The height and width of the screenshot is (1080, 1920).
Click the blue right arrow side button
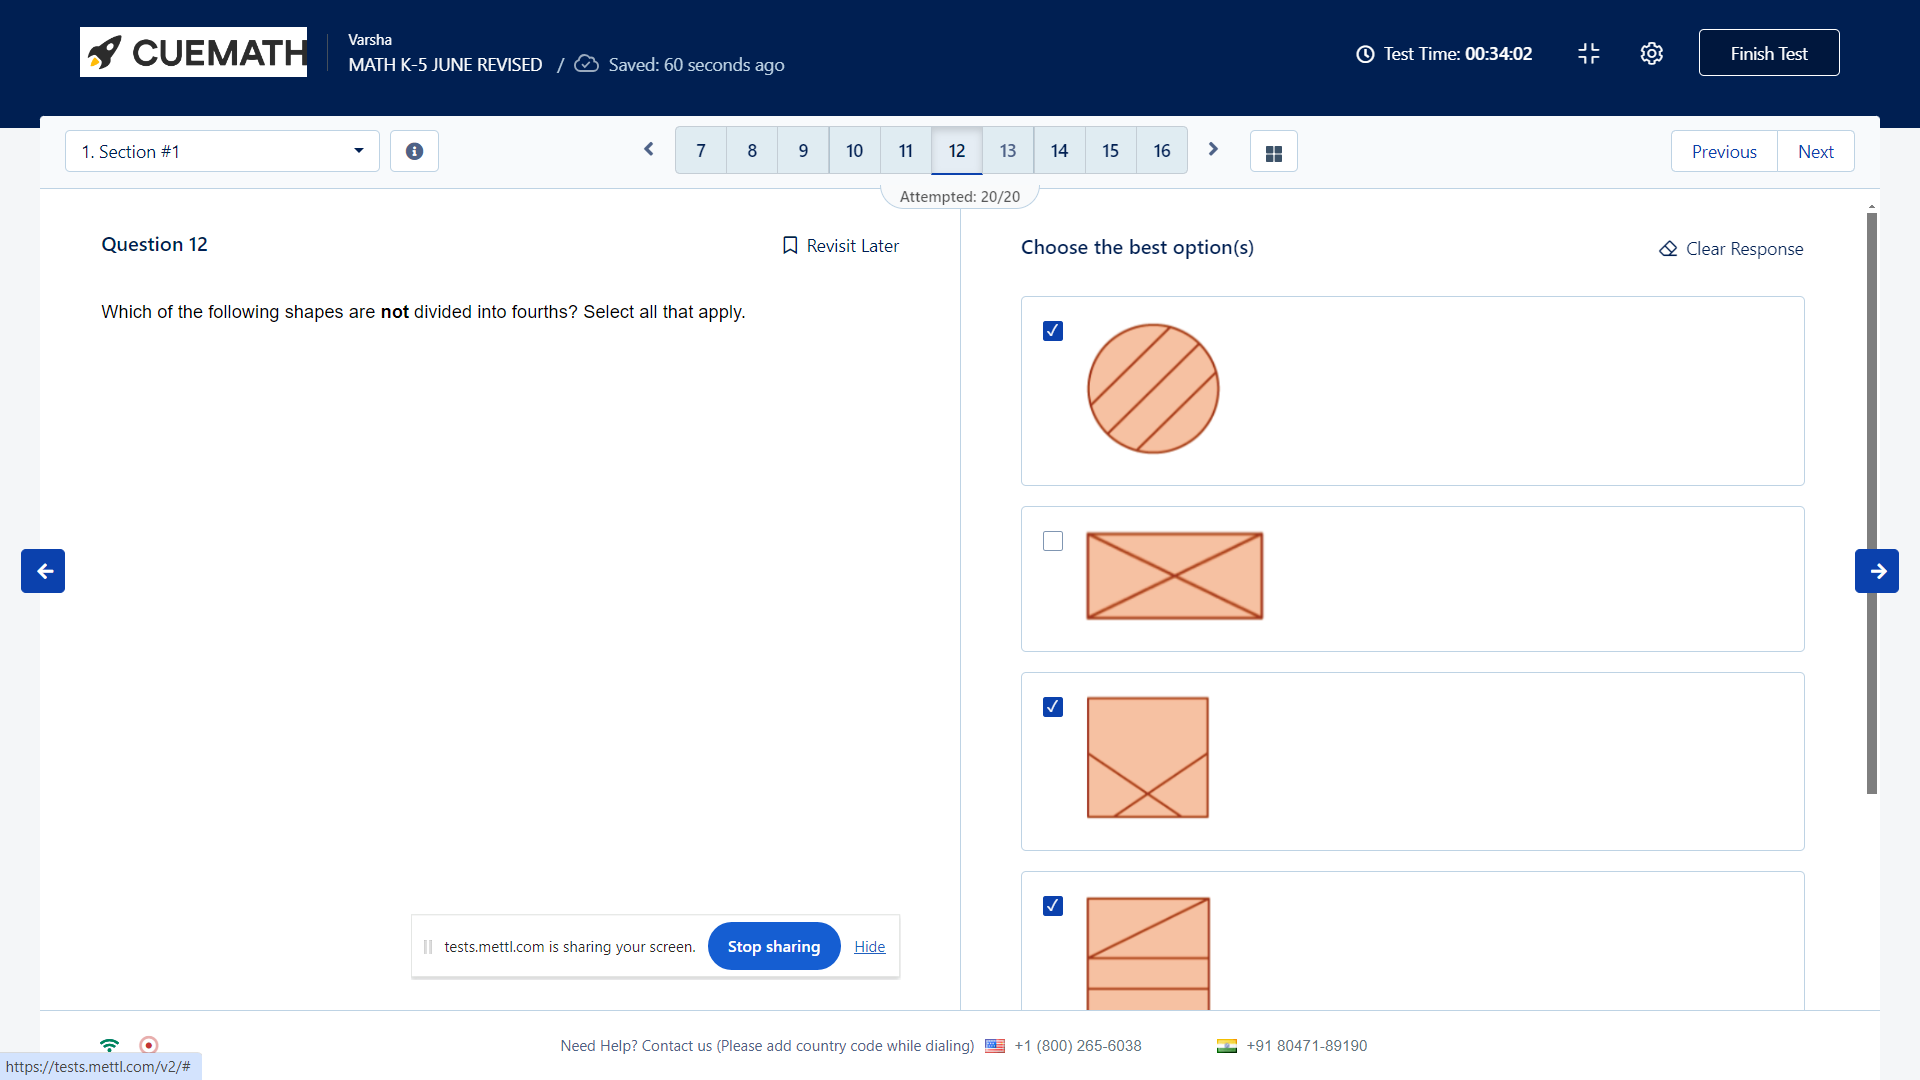1877,571
